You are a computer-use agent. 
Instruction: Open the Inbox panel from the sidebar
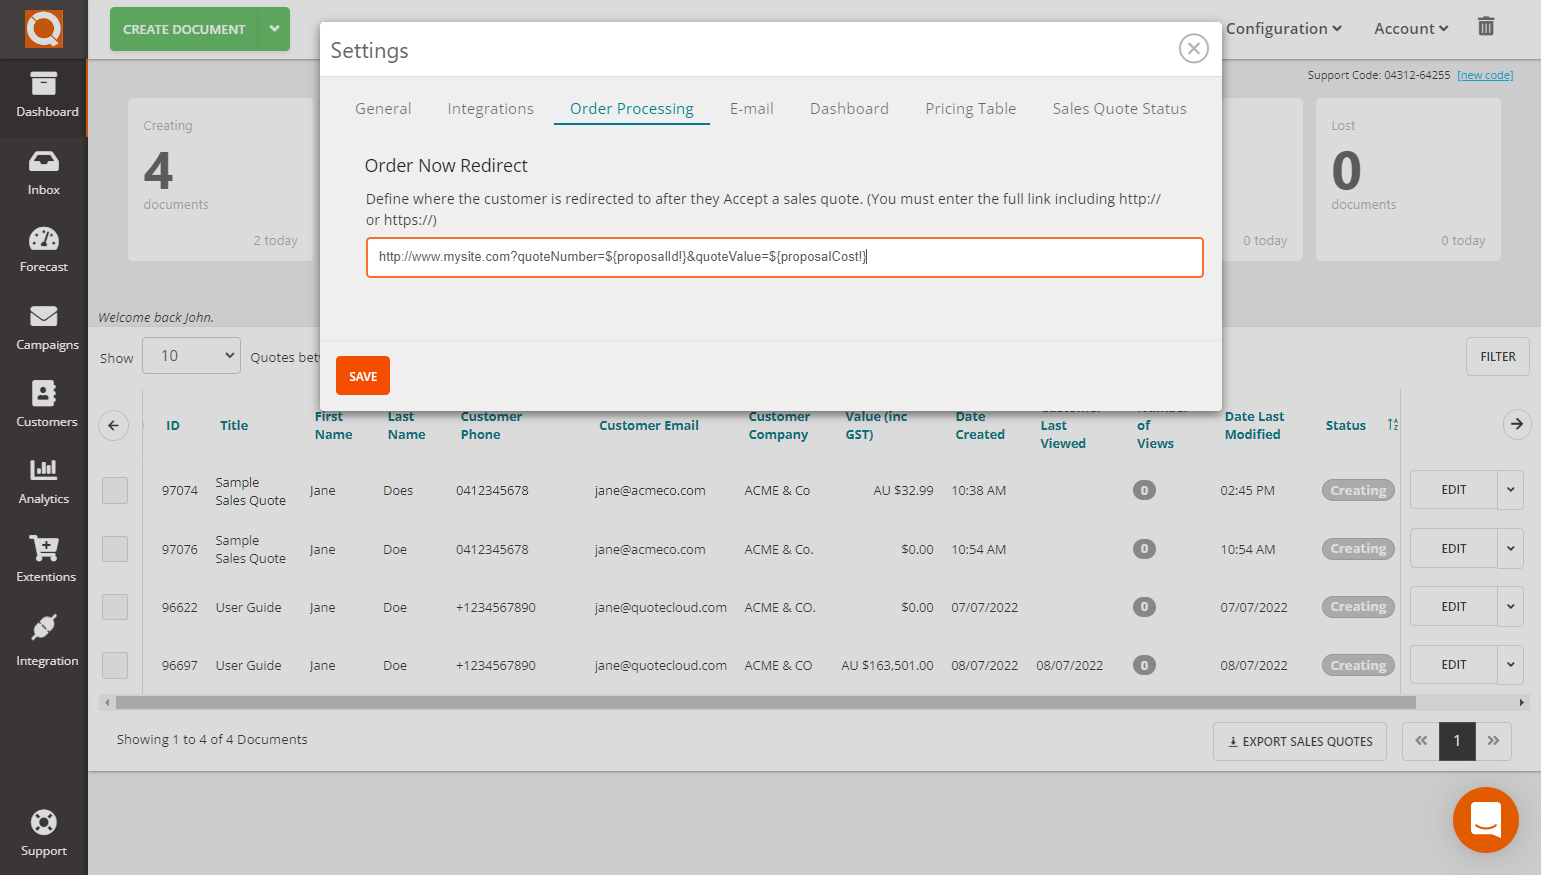pyautogui.click(x=43, y=172)
